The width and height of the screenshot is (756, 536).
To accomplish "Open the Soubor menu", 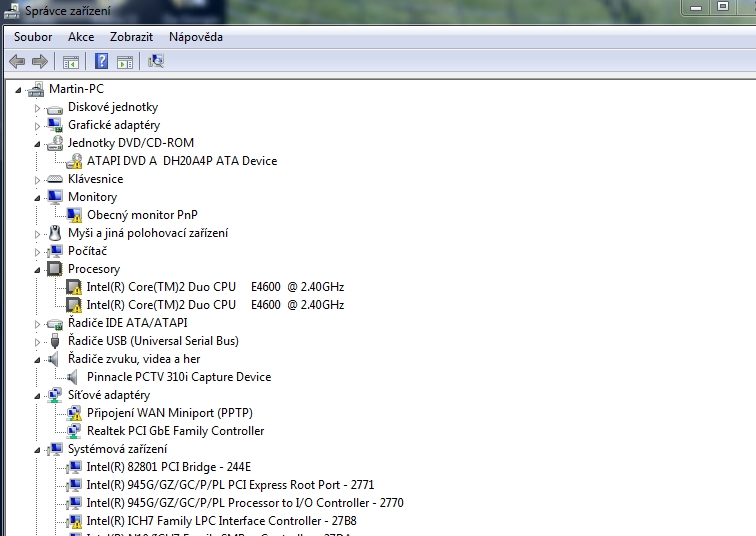I will pos(32,37).
